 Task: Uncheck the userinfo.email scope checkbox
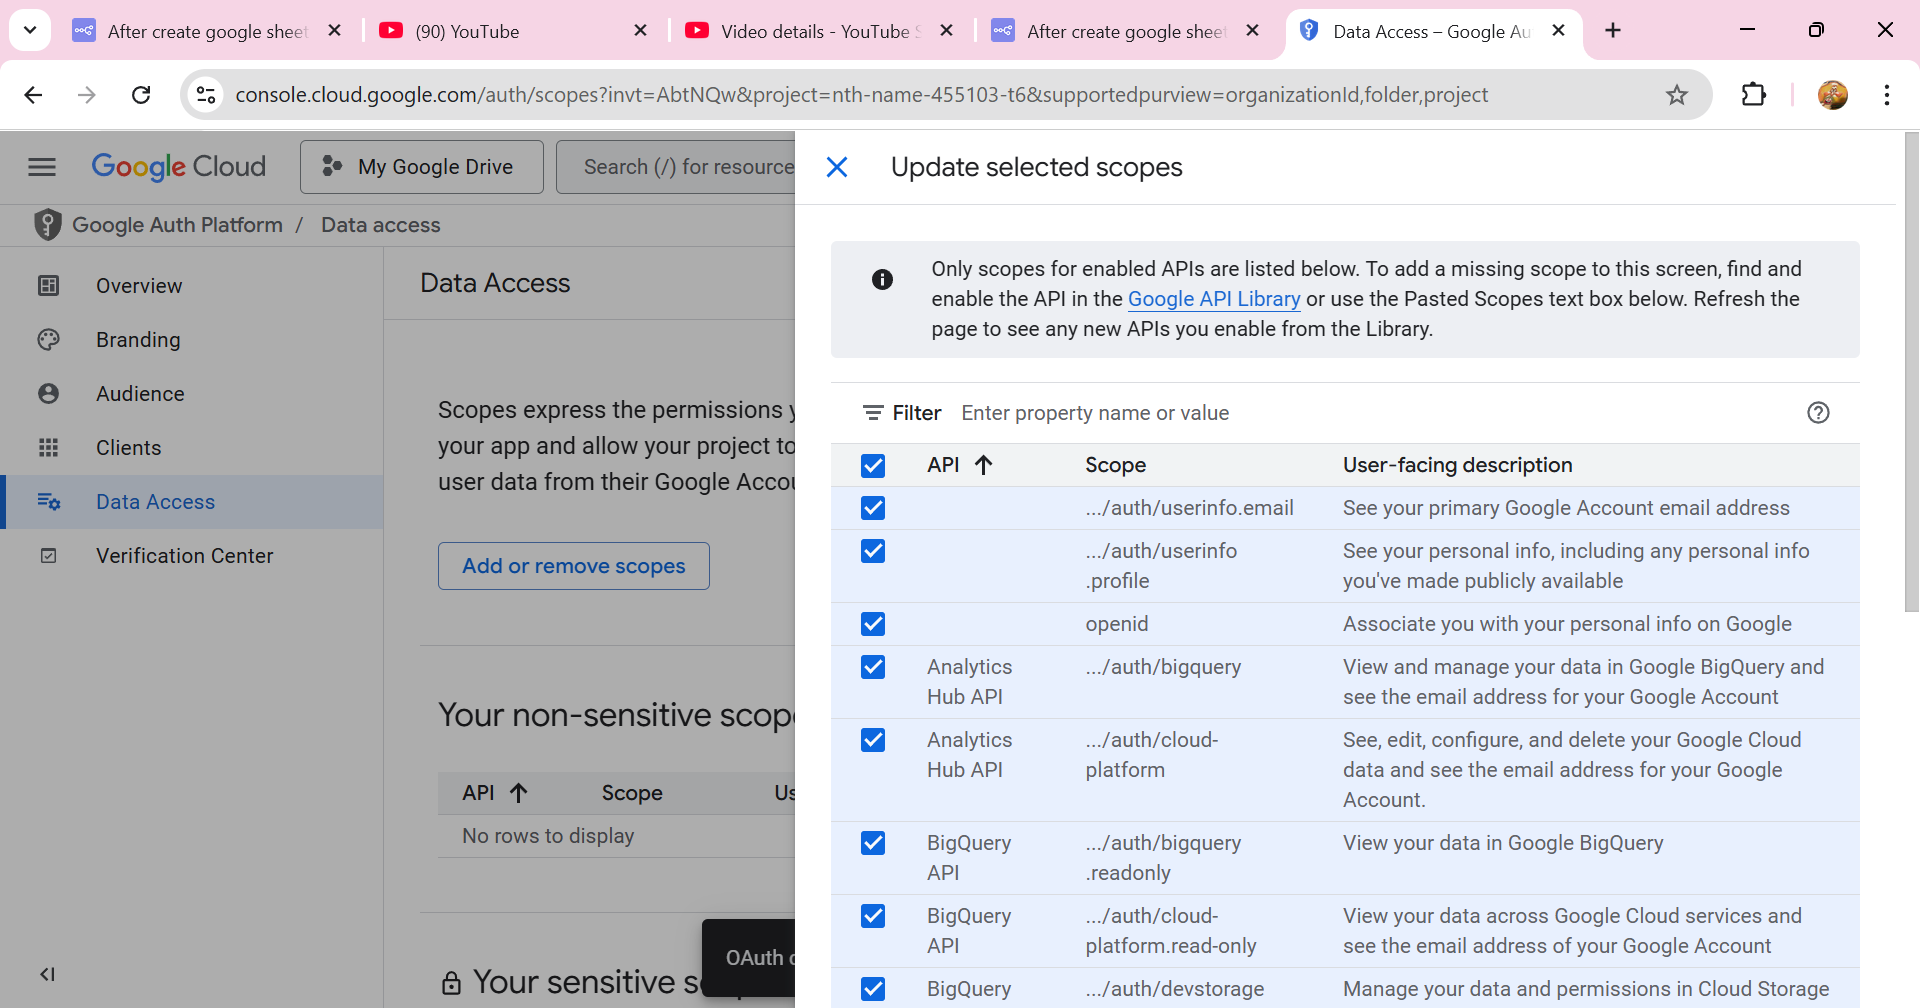click(873, 508)
